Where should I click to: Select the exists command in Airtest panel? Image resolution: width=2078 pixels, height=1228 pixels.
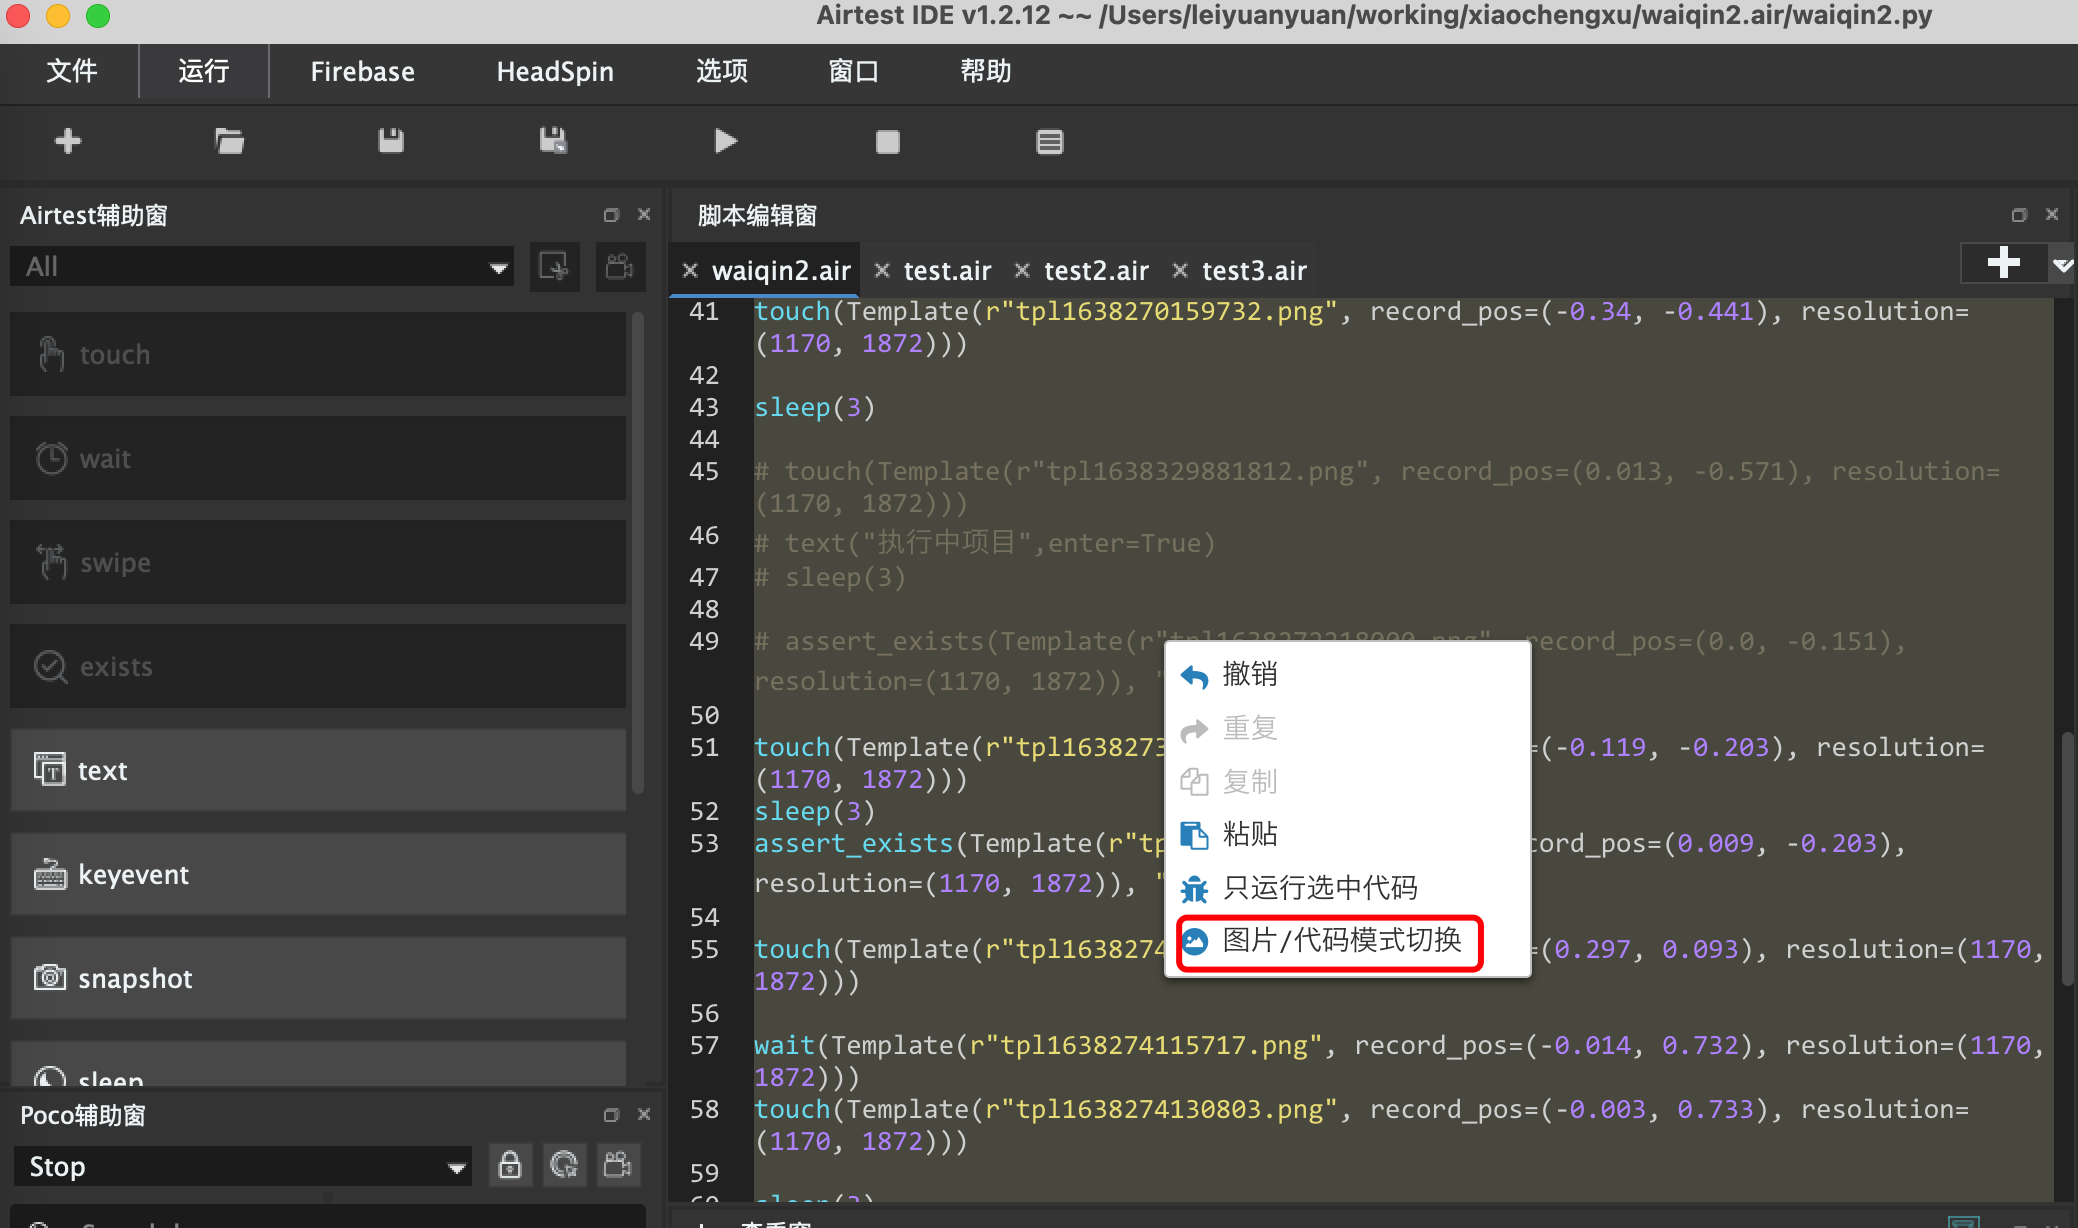click(x=318, y=666)
